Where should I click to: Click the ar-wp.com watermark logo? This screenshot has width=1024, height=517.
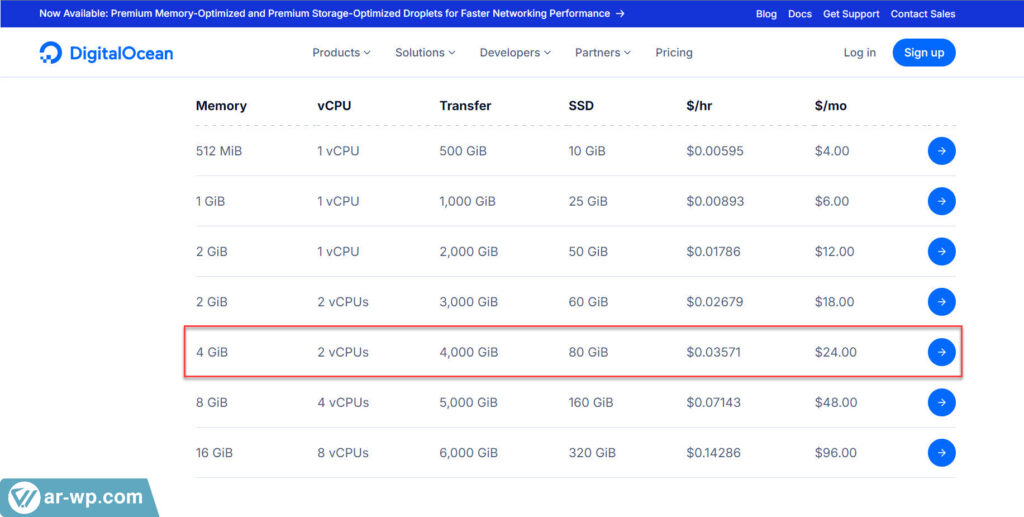(78, 497)
